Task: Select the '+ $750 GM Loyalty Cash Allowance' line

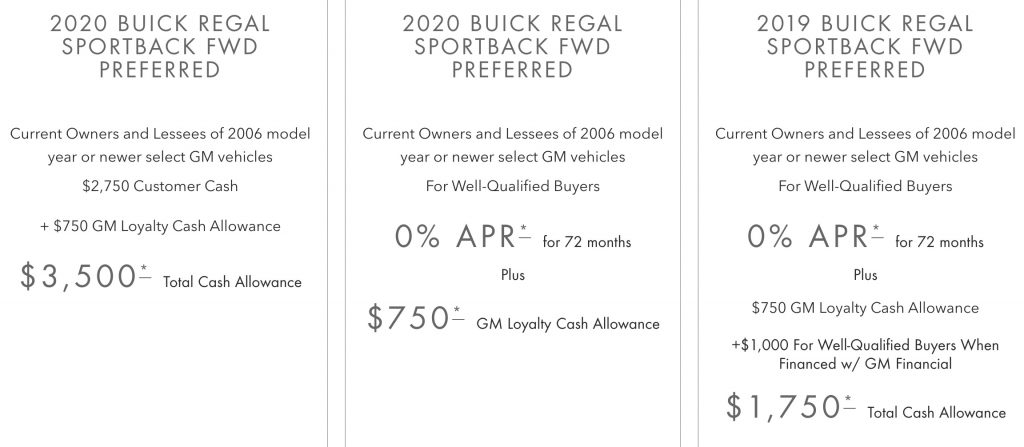Action: pos(160,226)
